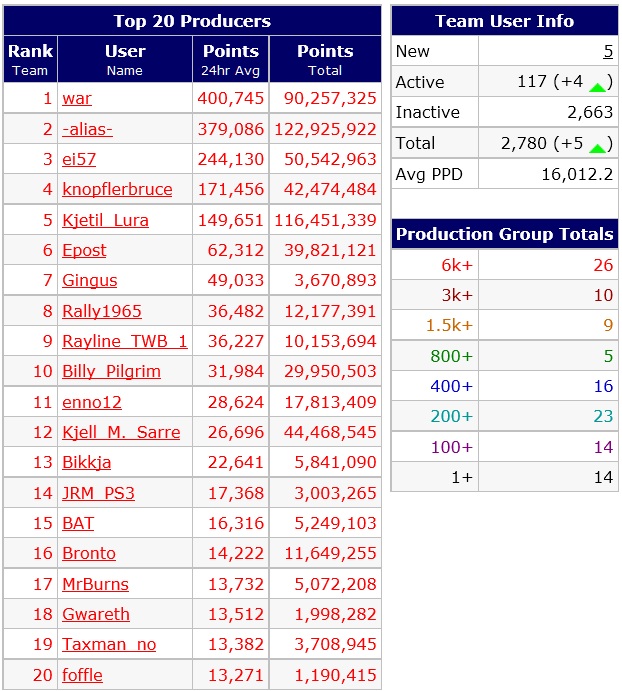Click the green up arrow beside Total count
Screen dimensions: 622x691
tap(597, 148)
